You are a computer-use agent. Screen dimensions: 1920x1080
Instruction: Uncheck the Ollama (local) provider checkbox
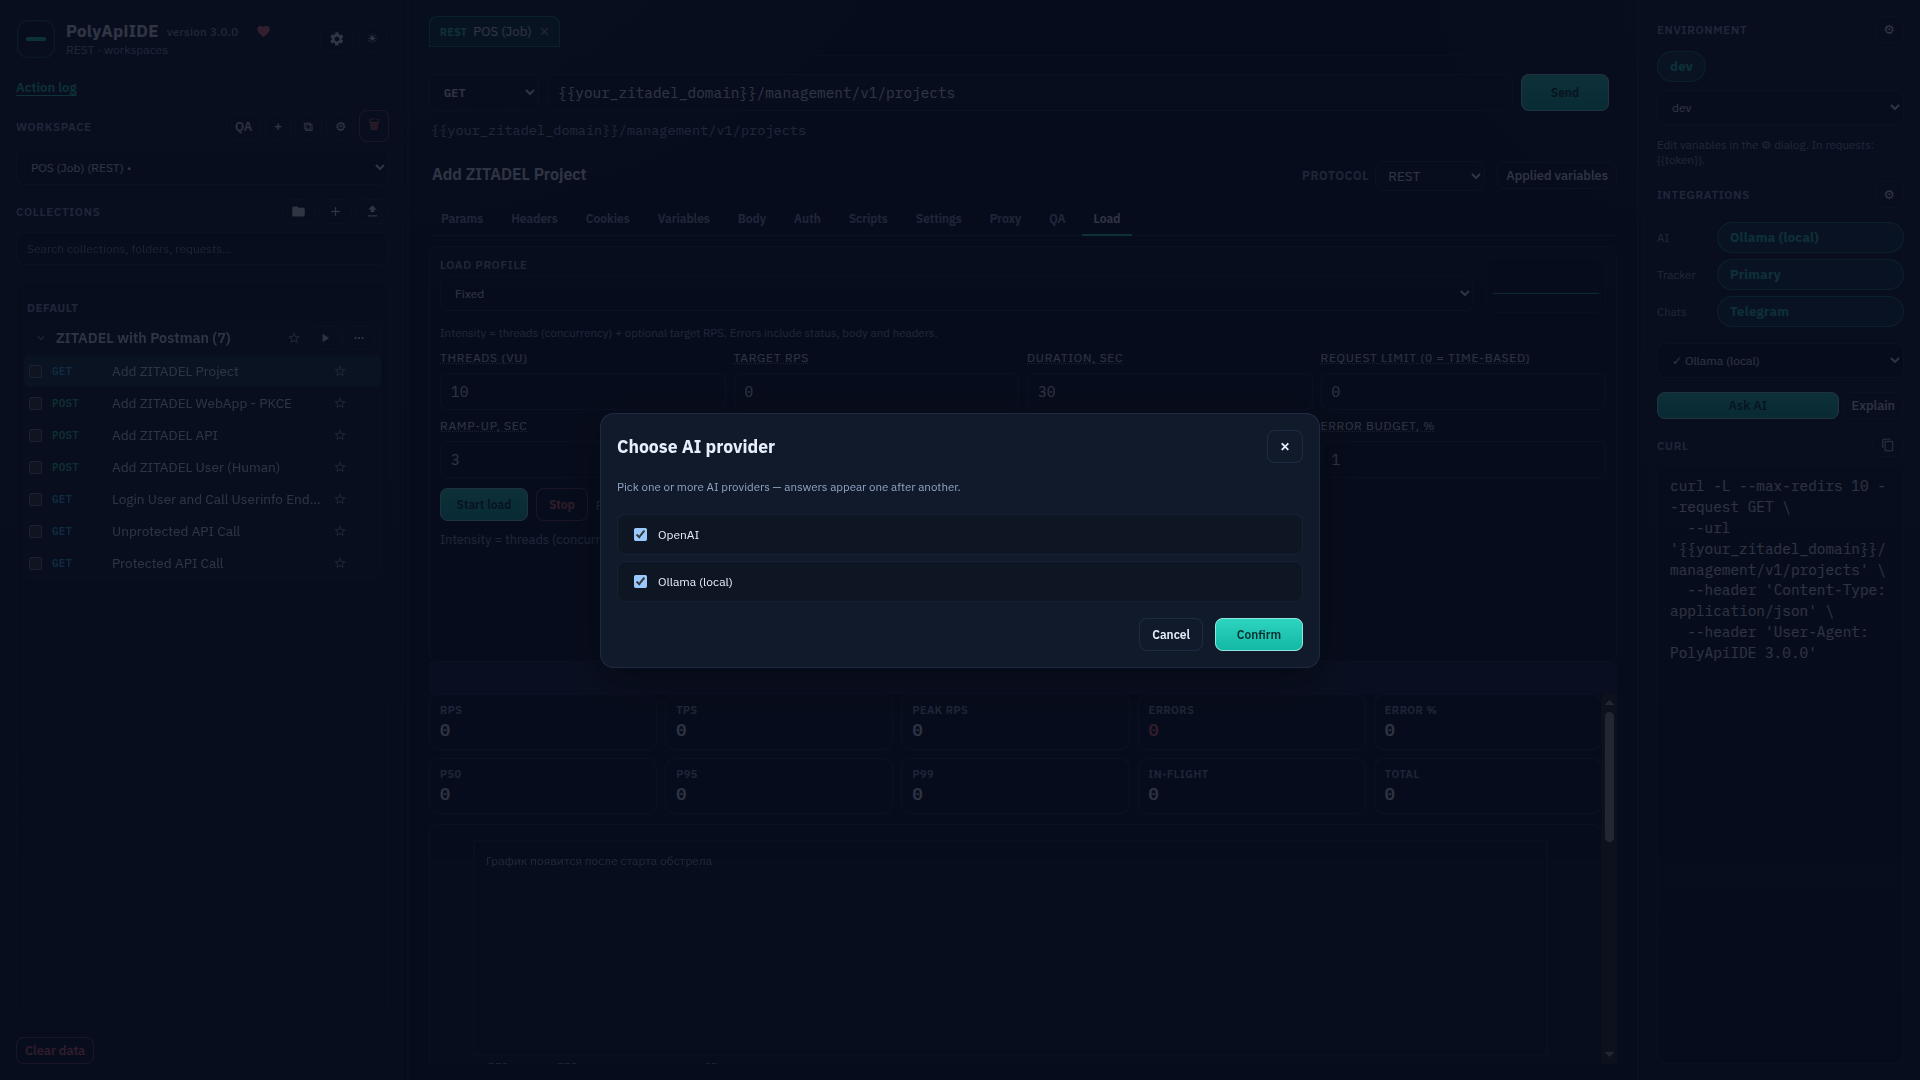point(640,582)
